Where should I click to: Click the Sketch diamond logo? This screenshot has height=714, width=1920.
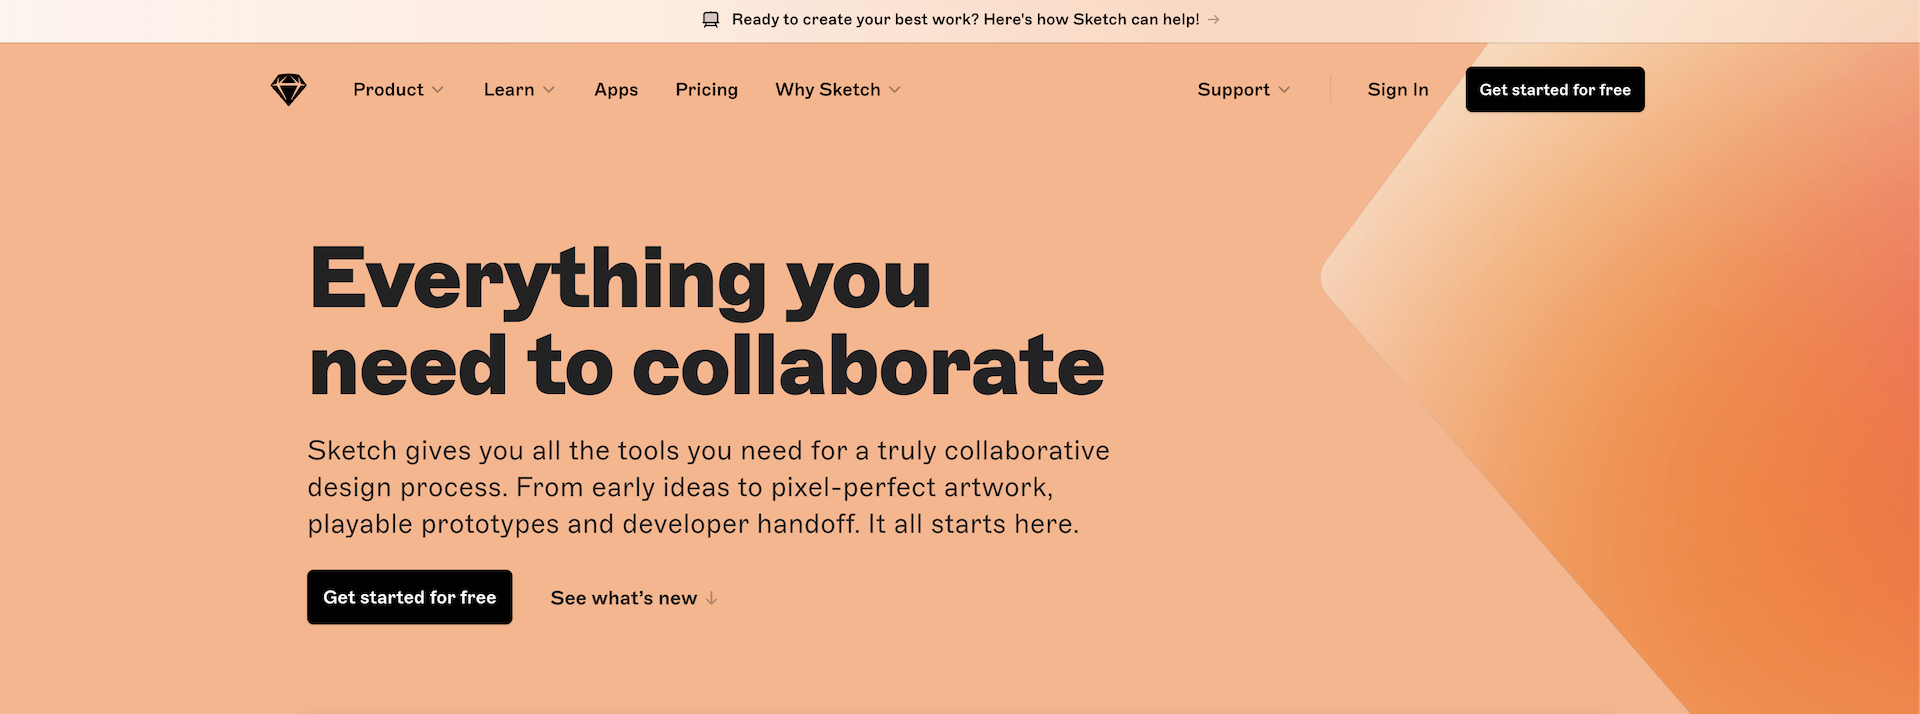click(x=288, y=90)
